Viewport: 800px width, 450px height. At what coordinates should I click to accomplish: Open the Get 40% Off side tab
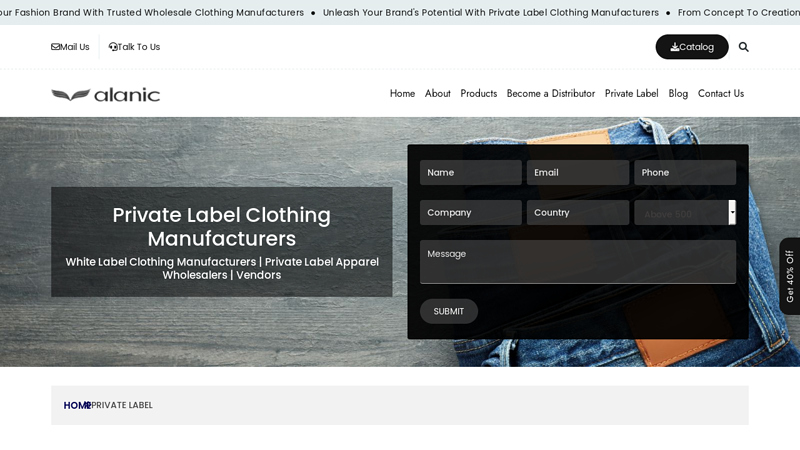pos(790,276)
